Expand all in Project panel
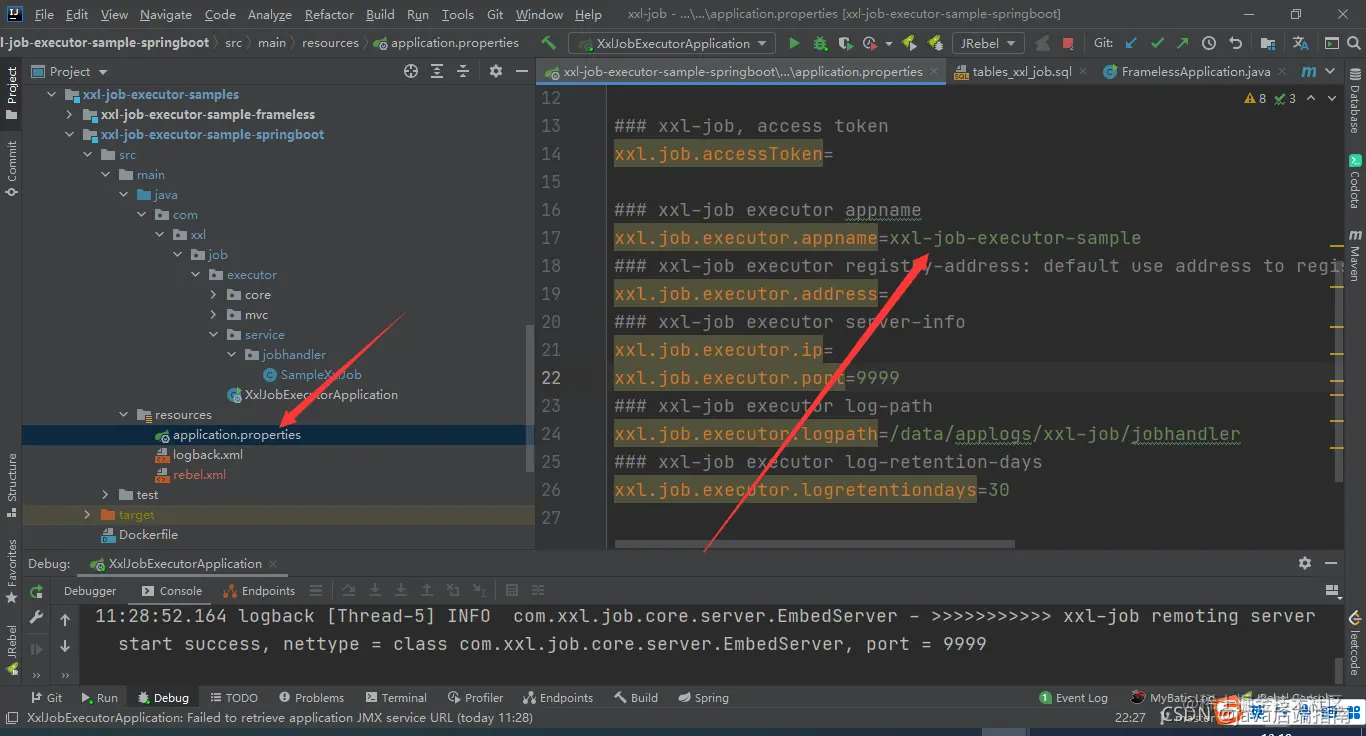 click(x=437, y=71)
